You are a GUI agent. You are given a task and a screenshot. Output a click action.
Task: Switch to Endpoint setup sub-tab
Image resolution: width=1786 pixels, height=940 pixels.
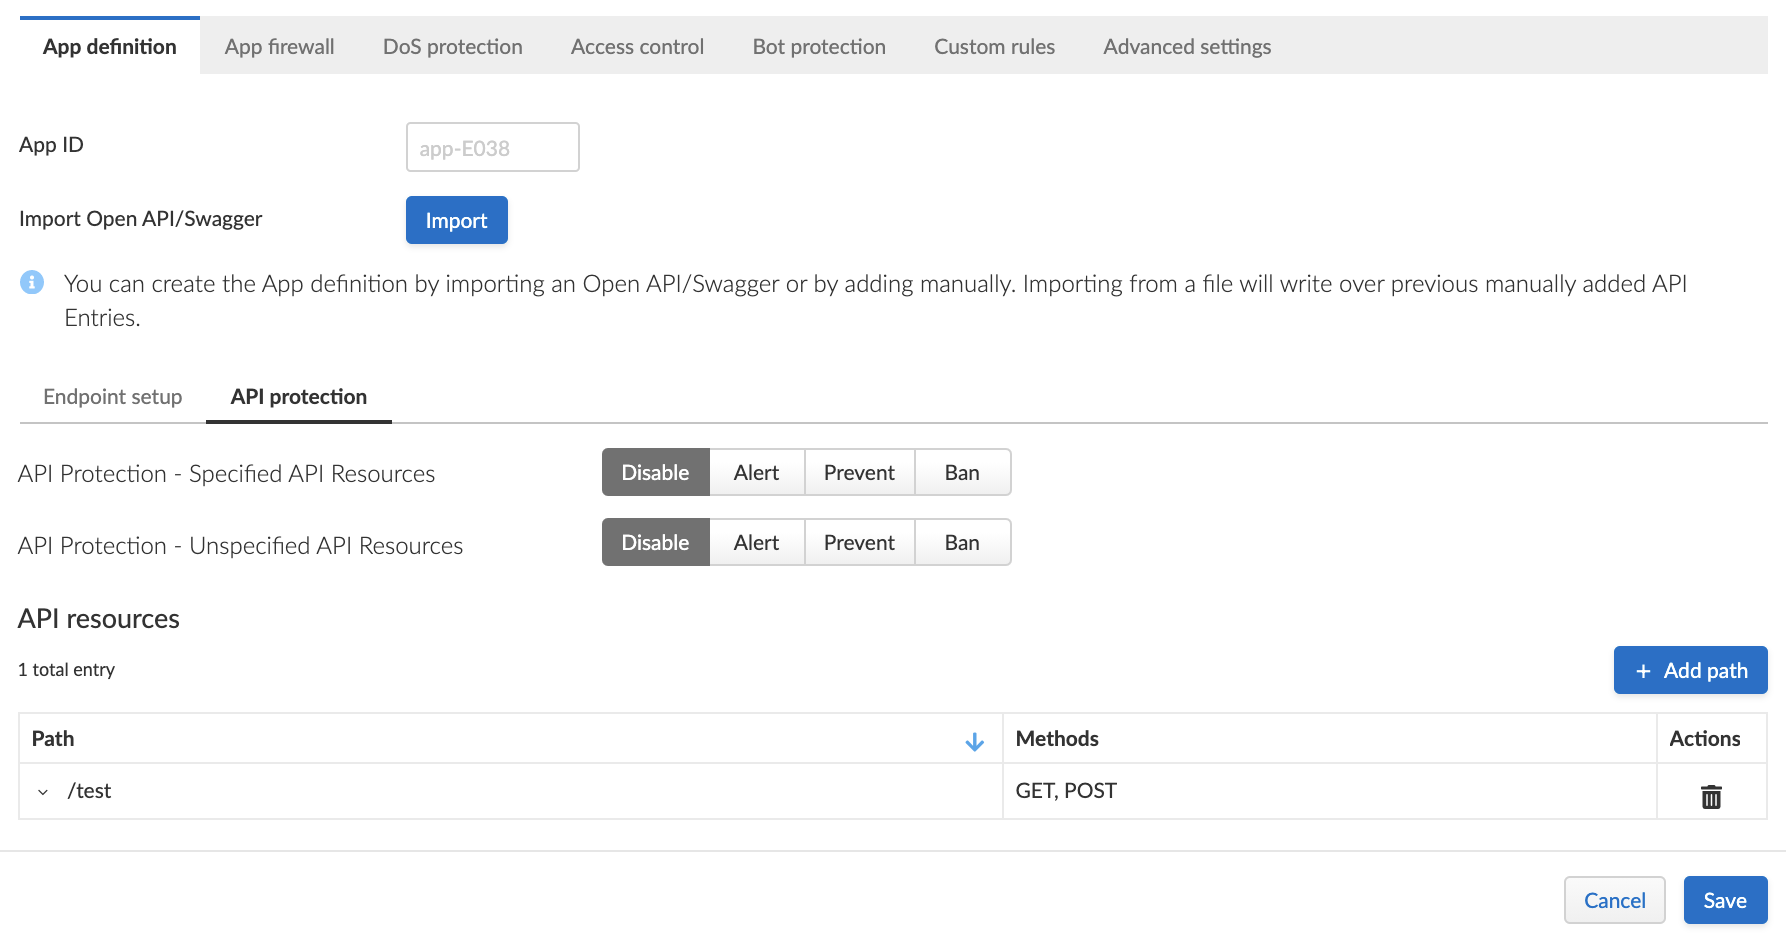coord(113,397)
